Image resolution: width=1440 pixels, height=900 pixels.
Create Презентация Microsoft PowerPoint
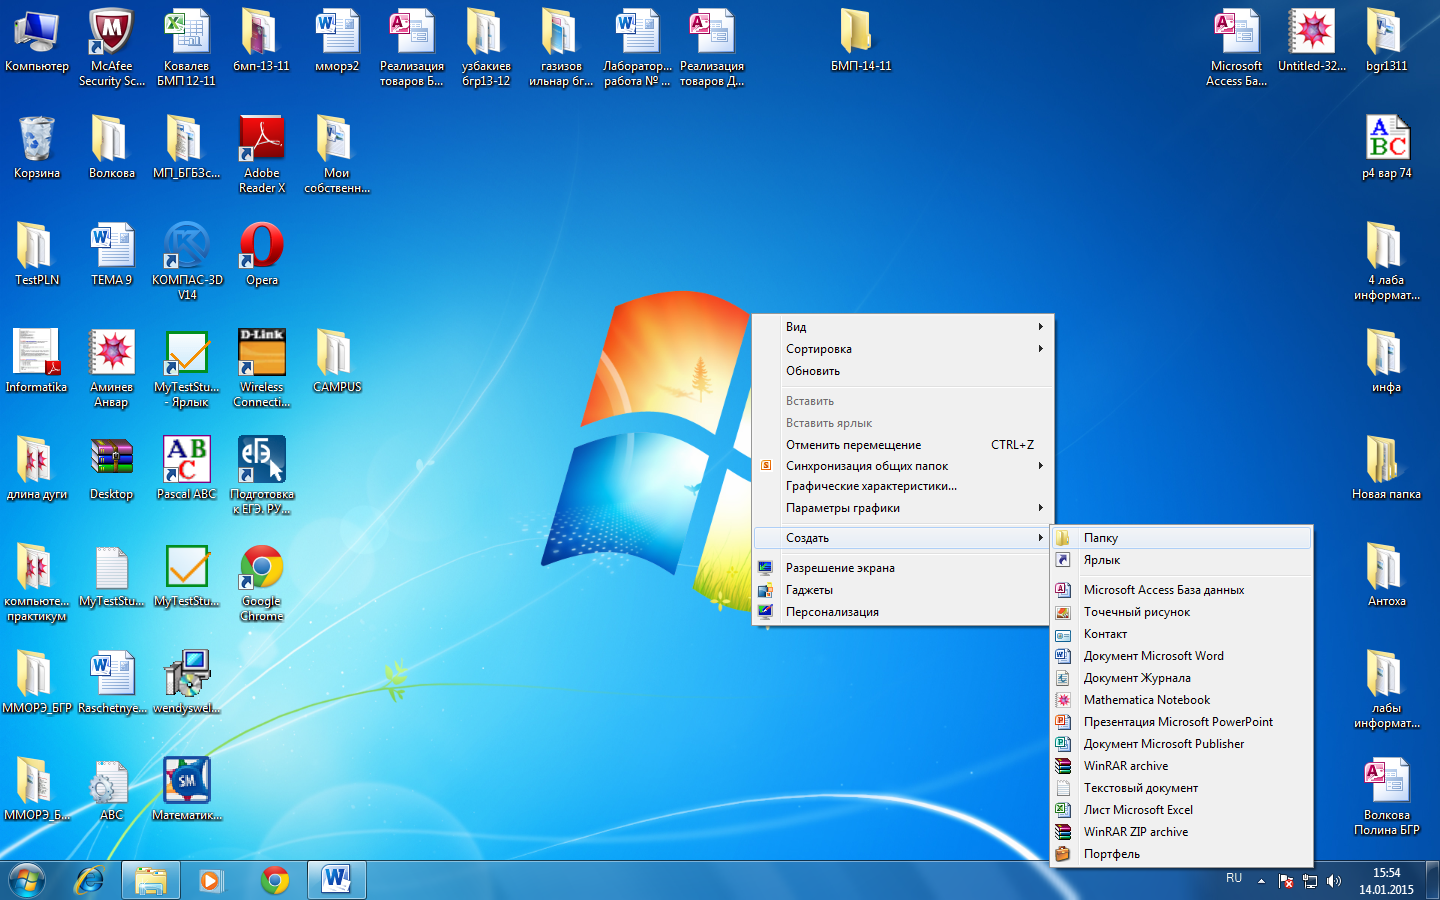tap(1181, 722)
